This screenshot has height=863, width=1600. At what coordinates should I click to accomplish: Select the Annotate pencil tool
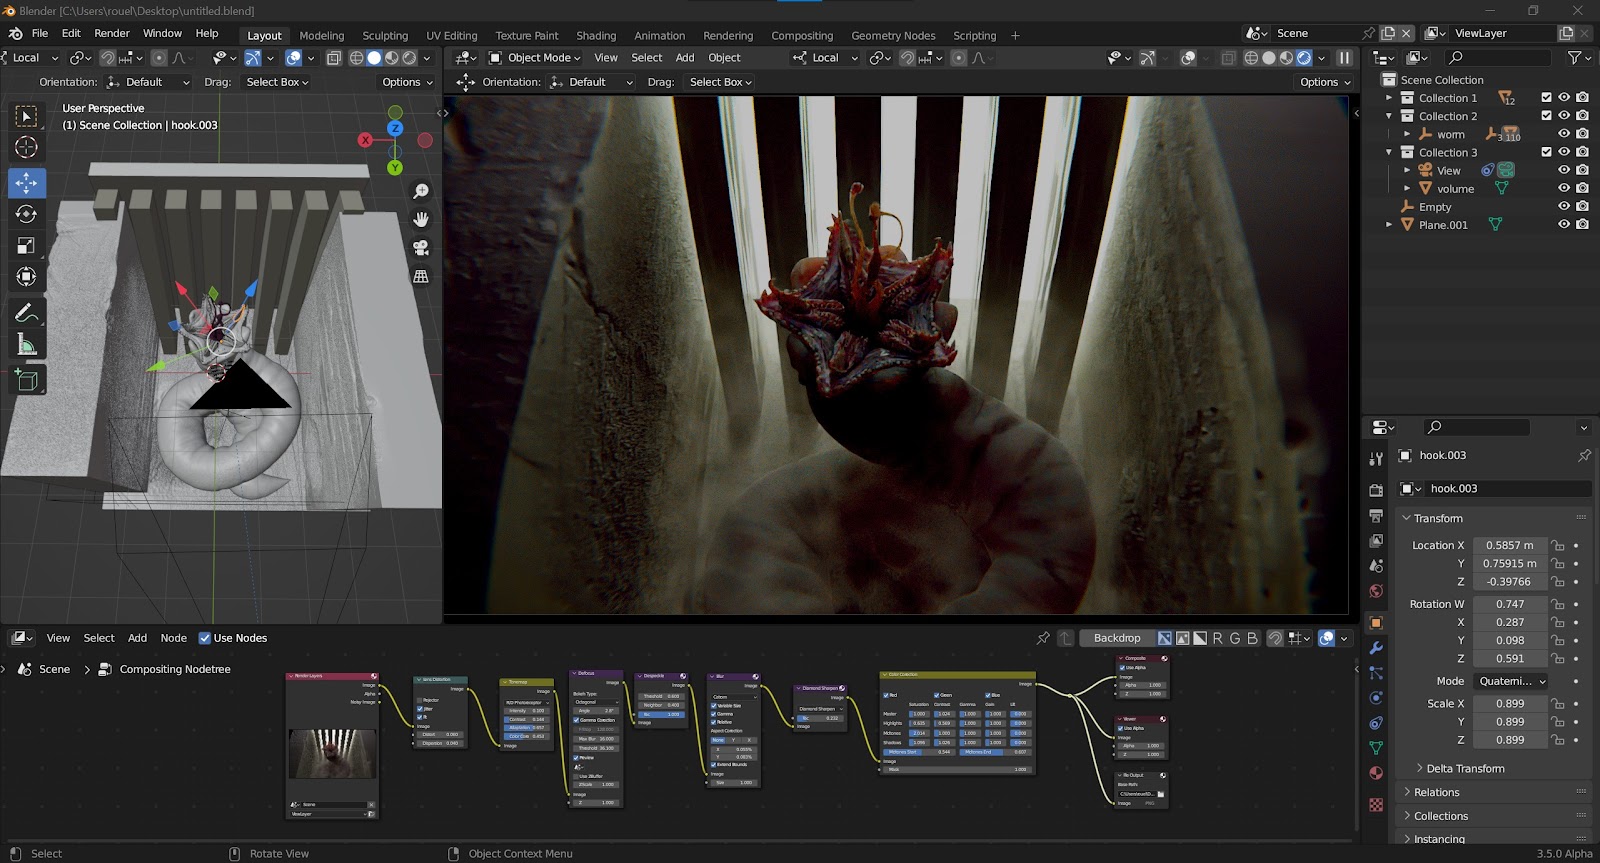click(x=27, y=313)
